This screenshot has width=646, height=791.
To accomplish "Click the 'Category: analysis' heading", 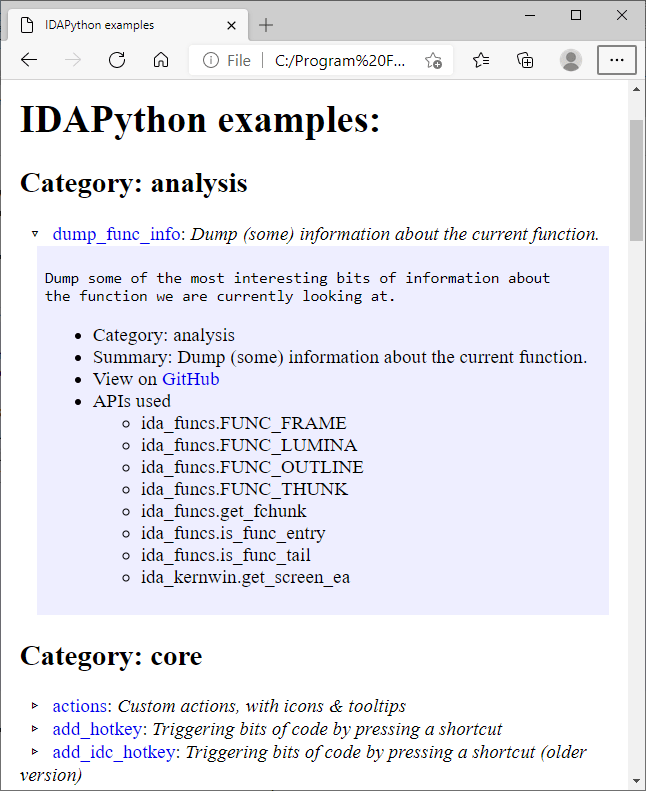I will click(134, 183).
